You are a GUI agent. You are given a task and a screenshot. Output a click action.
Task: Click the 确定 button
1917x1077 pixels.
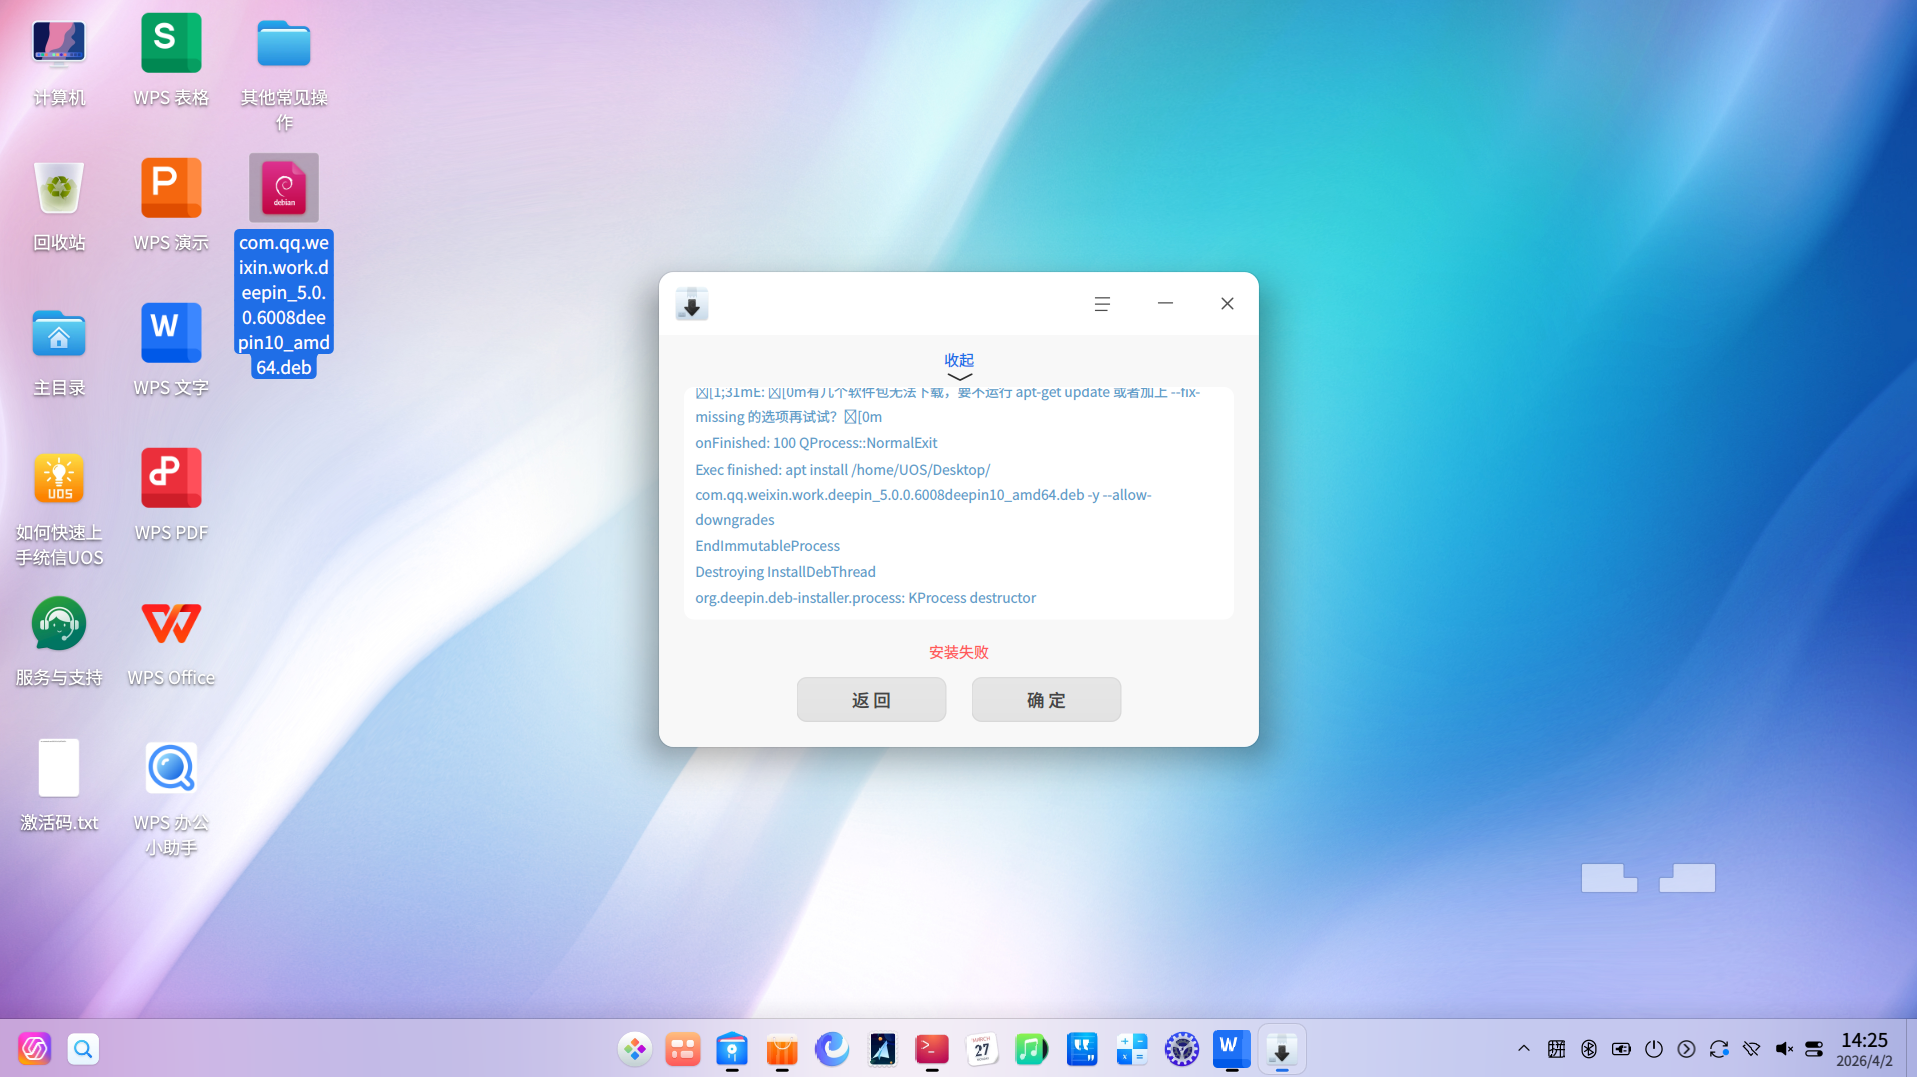[x=1046, y=699]
